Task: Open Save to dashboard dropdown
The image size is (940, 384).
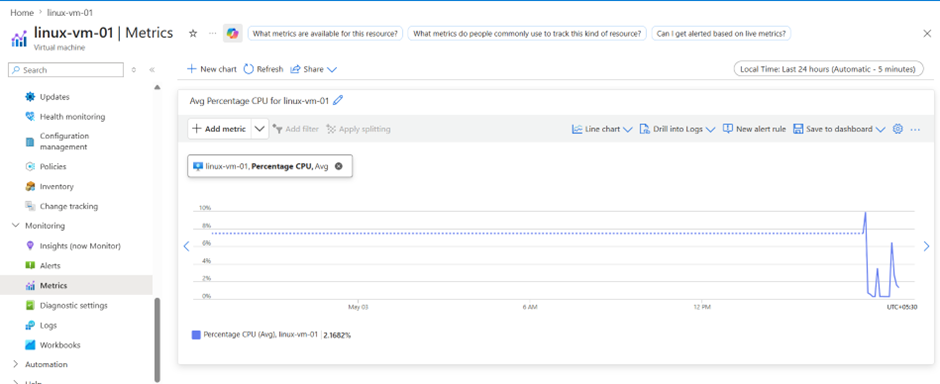Action: [839, 129]
